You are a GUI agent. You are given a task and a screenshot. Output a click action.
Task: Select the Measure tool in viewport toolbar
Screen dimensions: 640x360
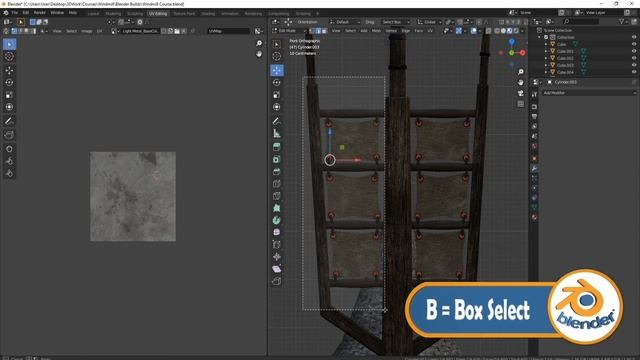(x=277, y=133)
